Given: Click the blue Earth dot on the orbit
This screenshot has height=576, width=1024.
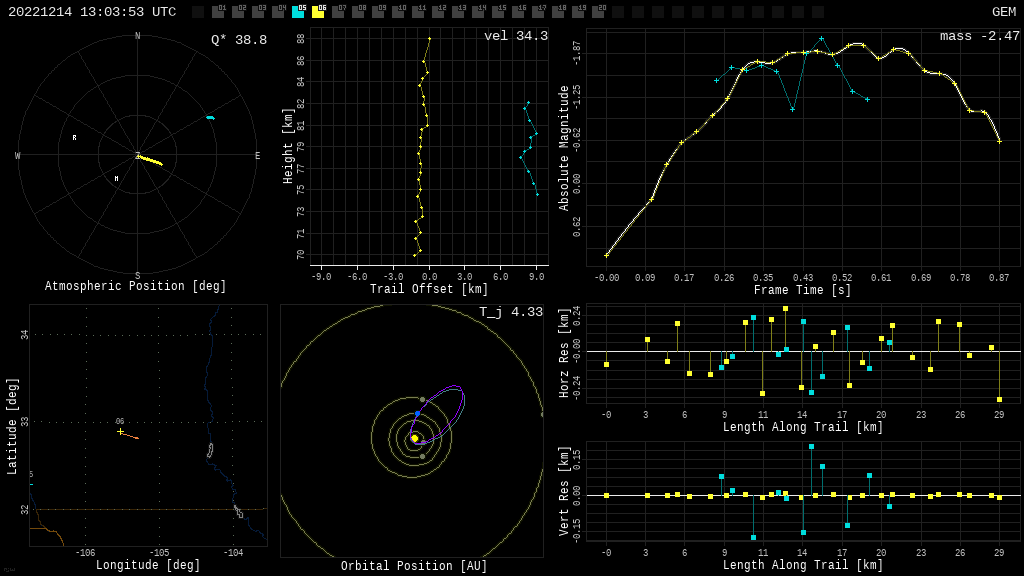Looking at the screenshot, I should coord(418,413).
